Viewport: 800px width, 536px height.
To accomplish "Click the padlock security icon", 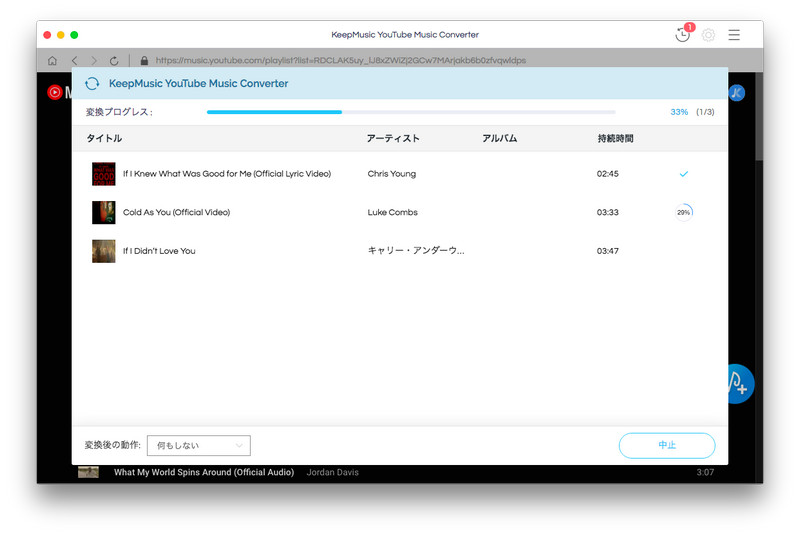I will pyautogui.click(x=144, y=61).
